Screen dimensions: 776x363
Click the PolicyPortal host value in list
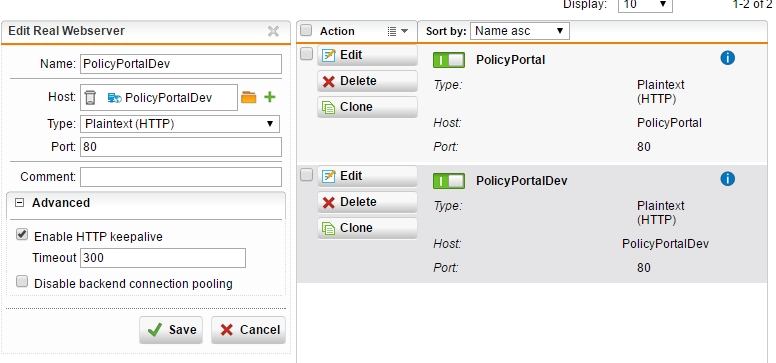669,123
